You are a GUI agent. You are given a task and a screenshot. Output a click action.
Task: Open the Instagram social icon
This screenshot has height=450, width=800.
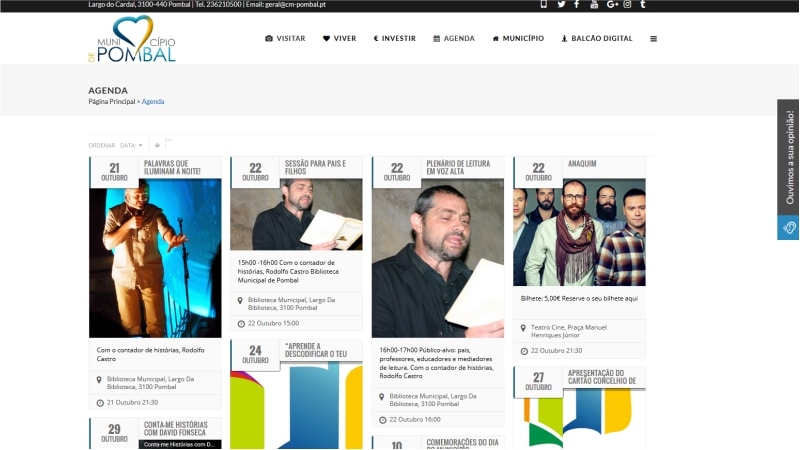click(627, 4)
